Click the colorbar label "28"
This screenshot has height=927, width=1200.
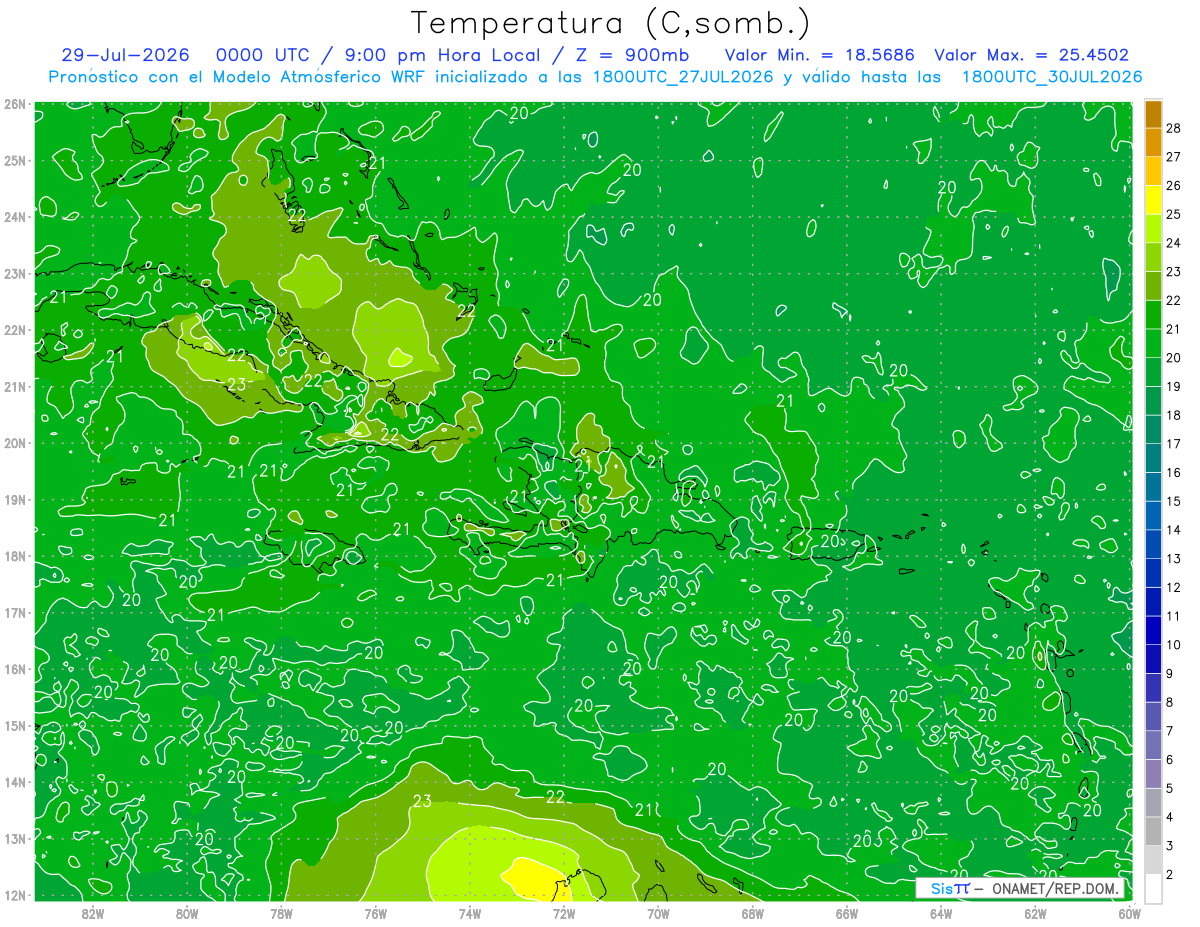click(x=1174, y=128)
